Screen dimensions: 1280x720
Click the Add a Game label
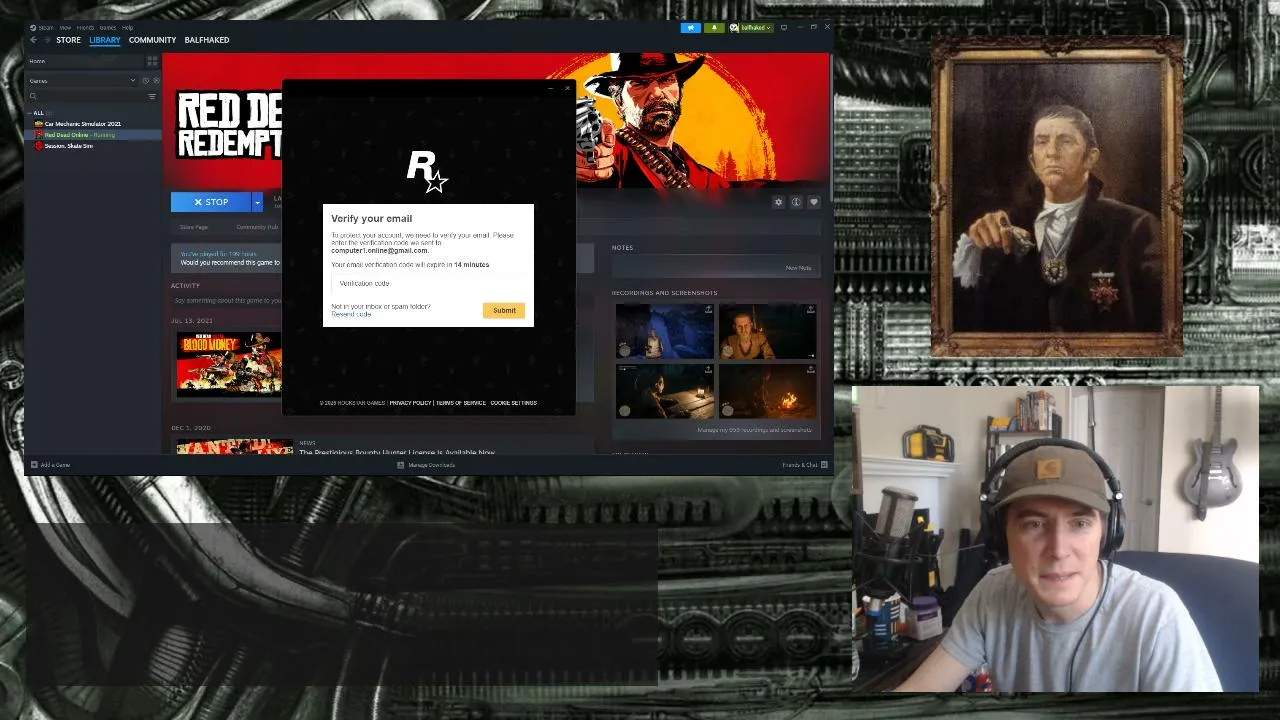pyautogui.click(x=55, y=465)
